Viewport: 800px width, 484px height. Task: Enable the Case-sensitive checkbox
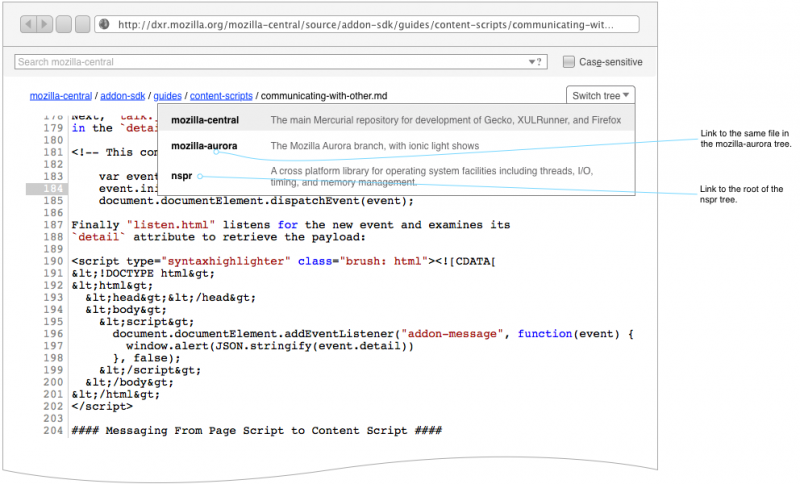point(568,62)
